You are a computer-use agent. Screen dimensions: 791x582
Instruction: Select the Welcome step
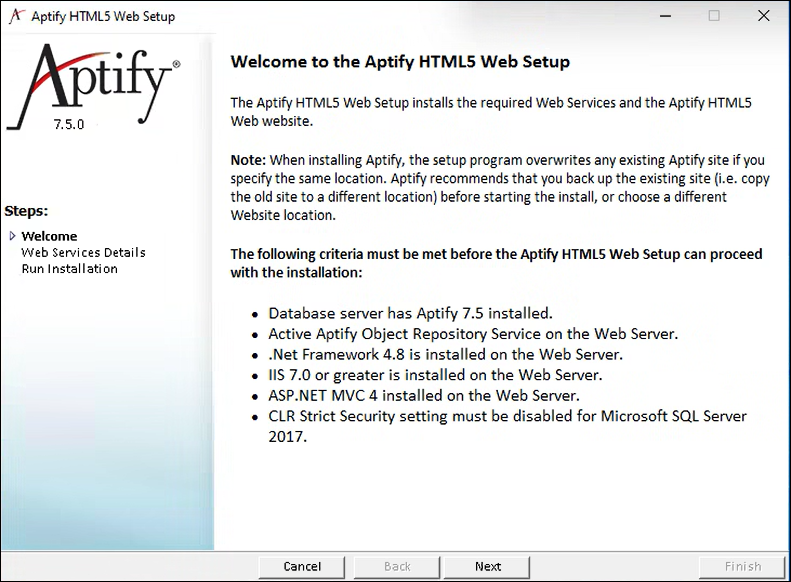tap(49, 236)
